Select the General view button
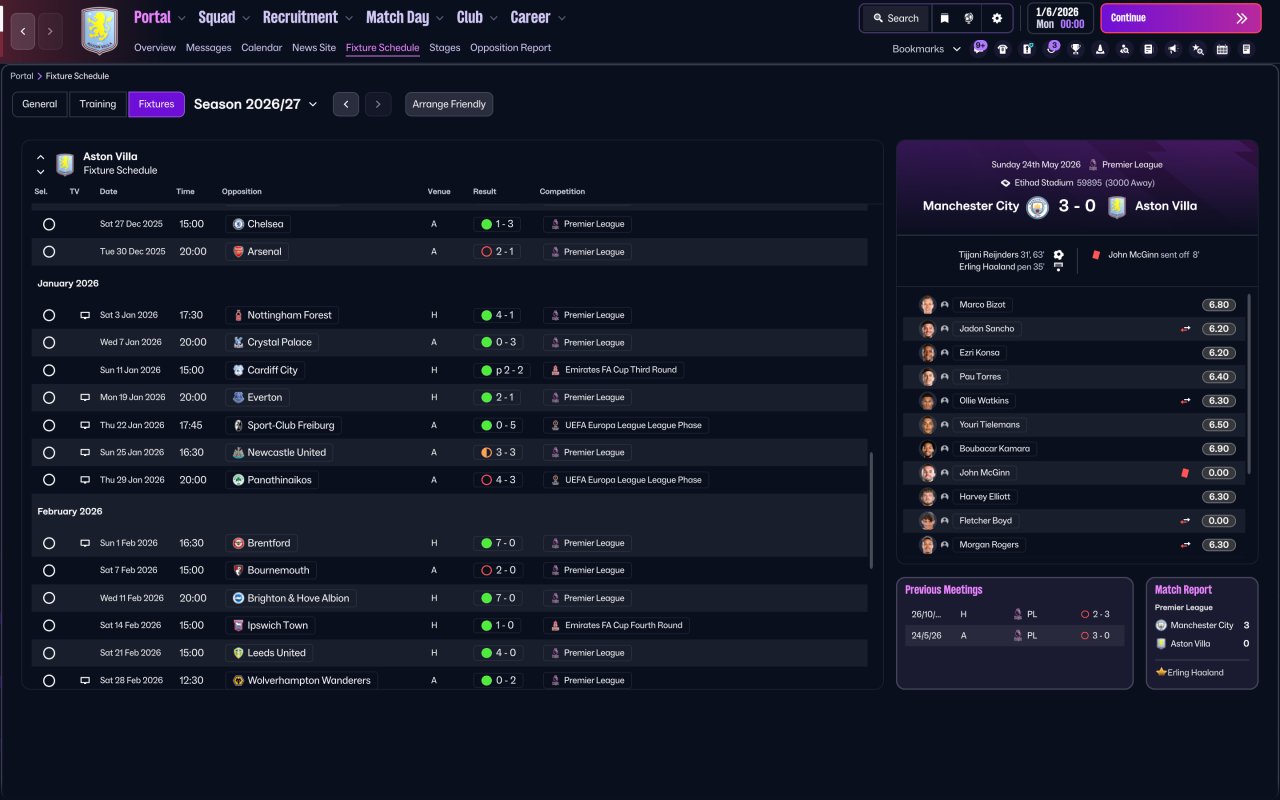Viewport: 1280px width, 800px height. click(40, 104)
